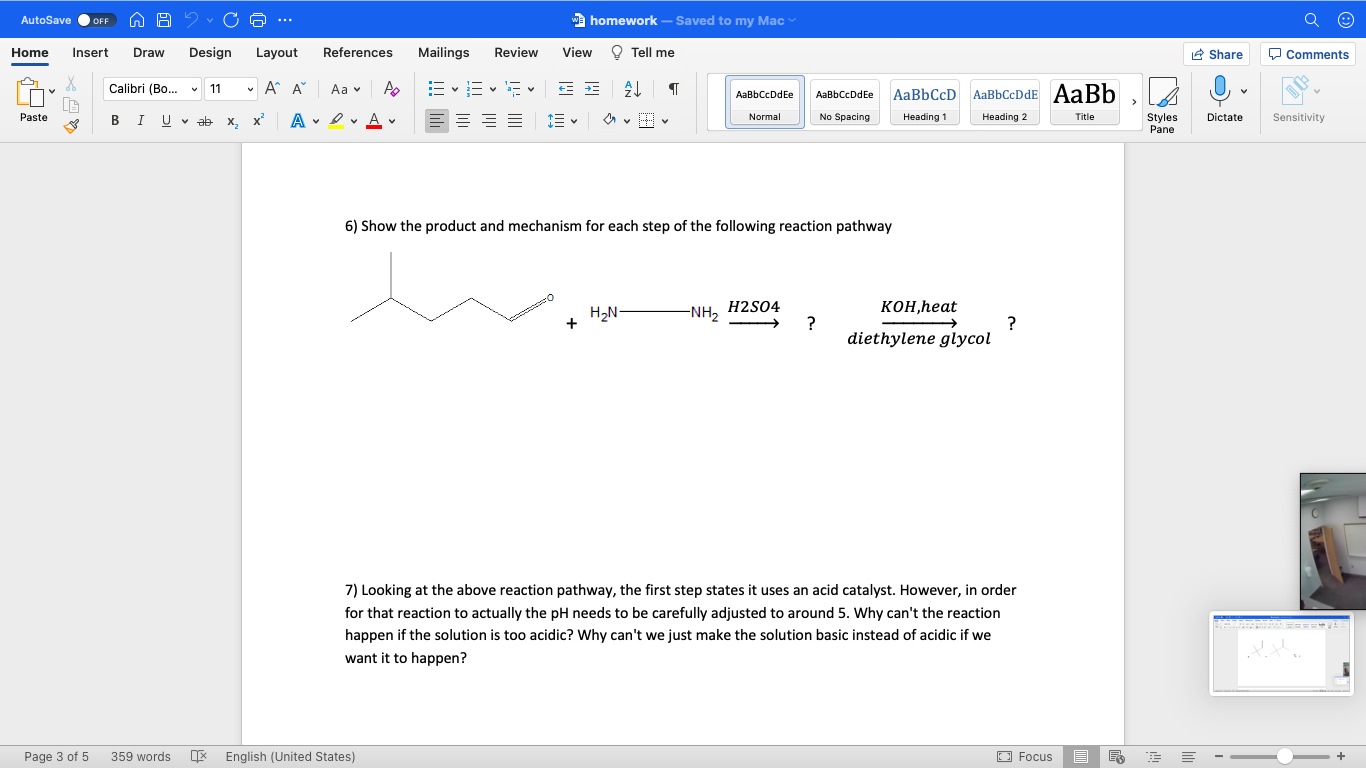Click the Paste clipboard icon
Screen dimensions: 1366x768
(29, 92)
